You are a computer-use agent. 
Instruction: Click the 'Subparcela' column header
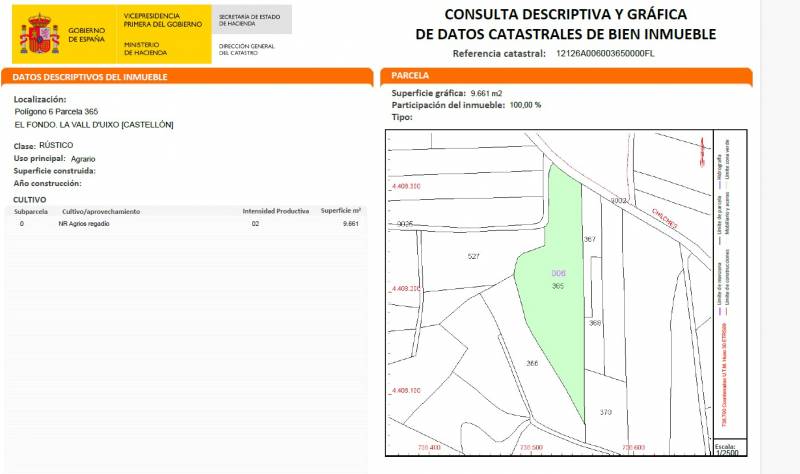click(x=31, y=212)
